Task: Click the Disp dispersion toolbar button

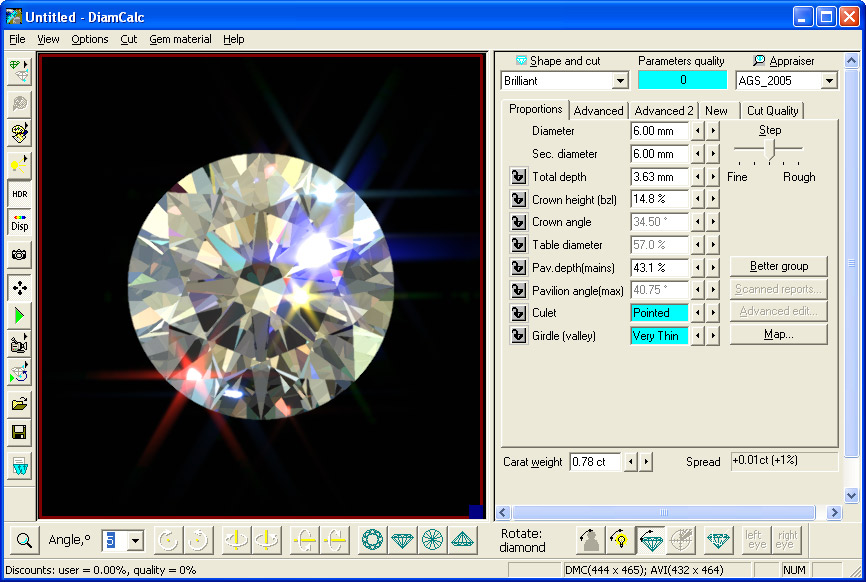Action: pos(19,223)
